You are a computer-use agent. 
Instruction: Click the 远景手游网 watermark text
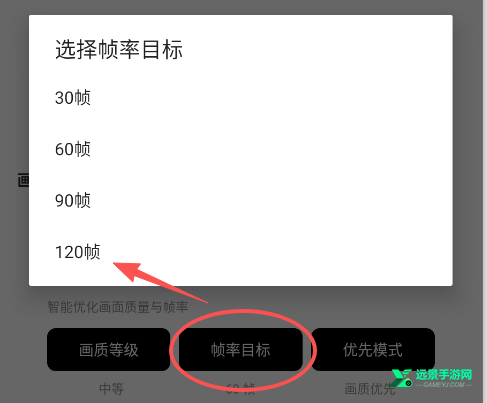(x=444, y=375)
